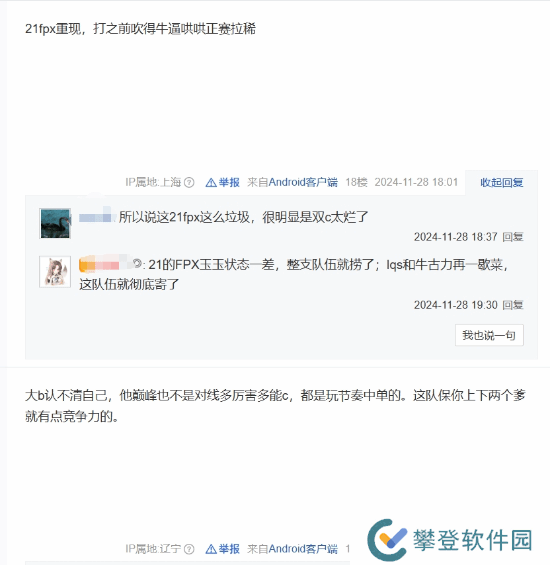Reply to the 19:30 comment

pos(513,305)
